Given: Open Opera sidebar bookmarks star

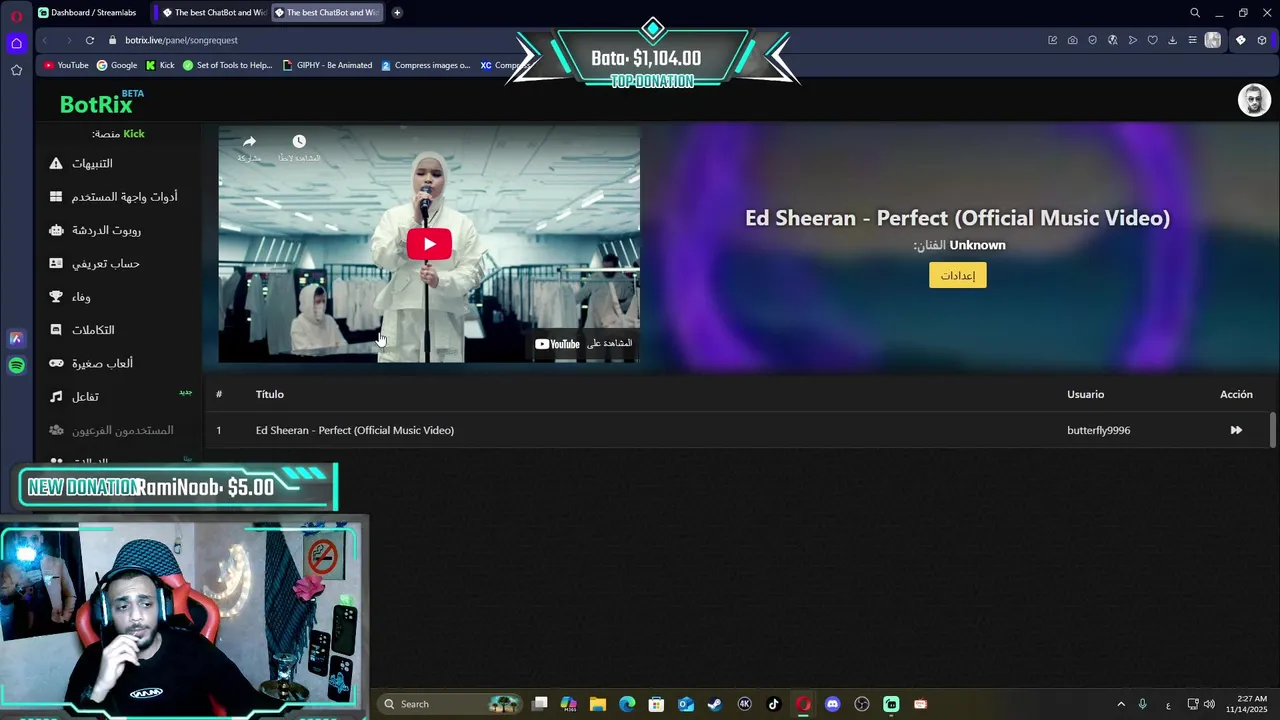Looking at the screenshot, I should (x=16, y=70).
